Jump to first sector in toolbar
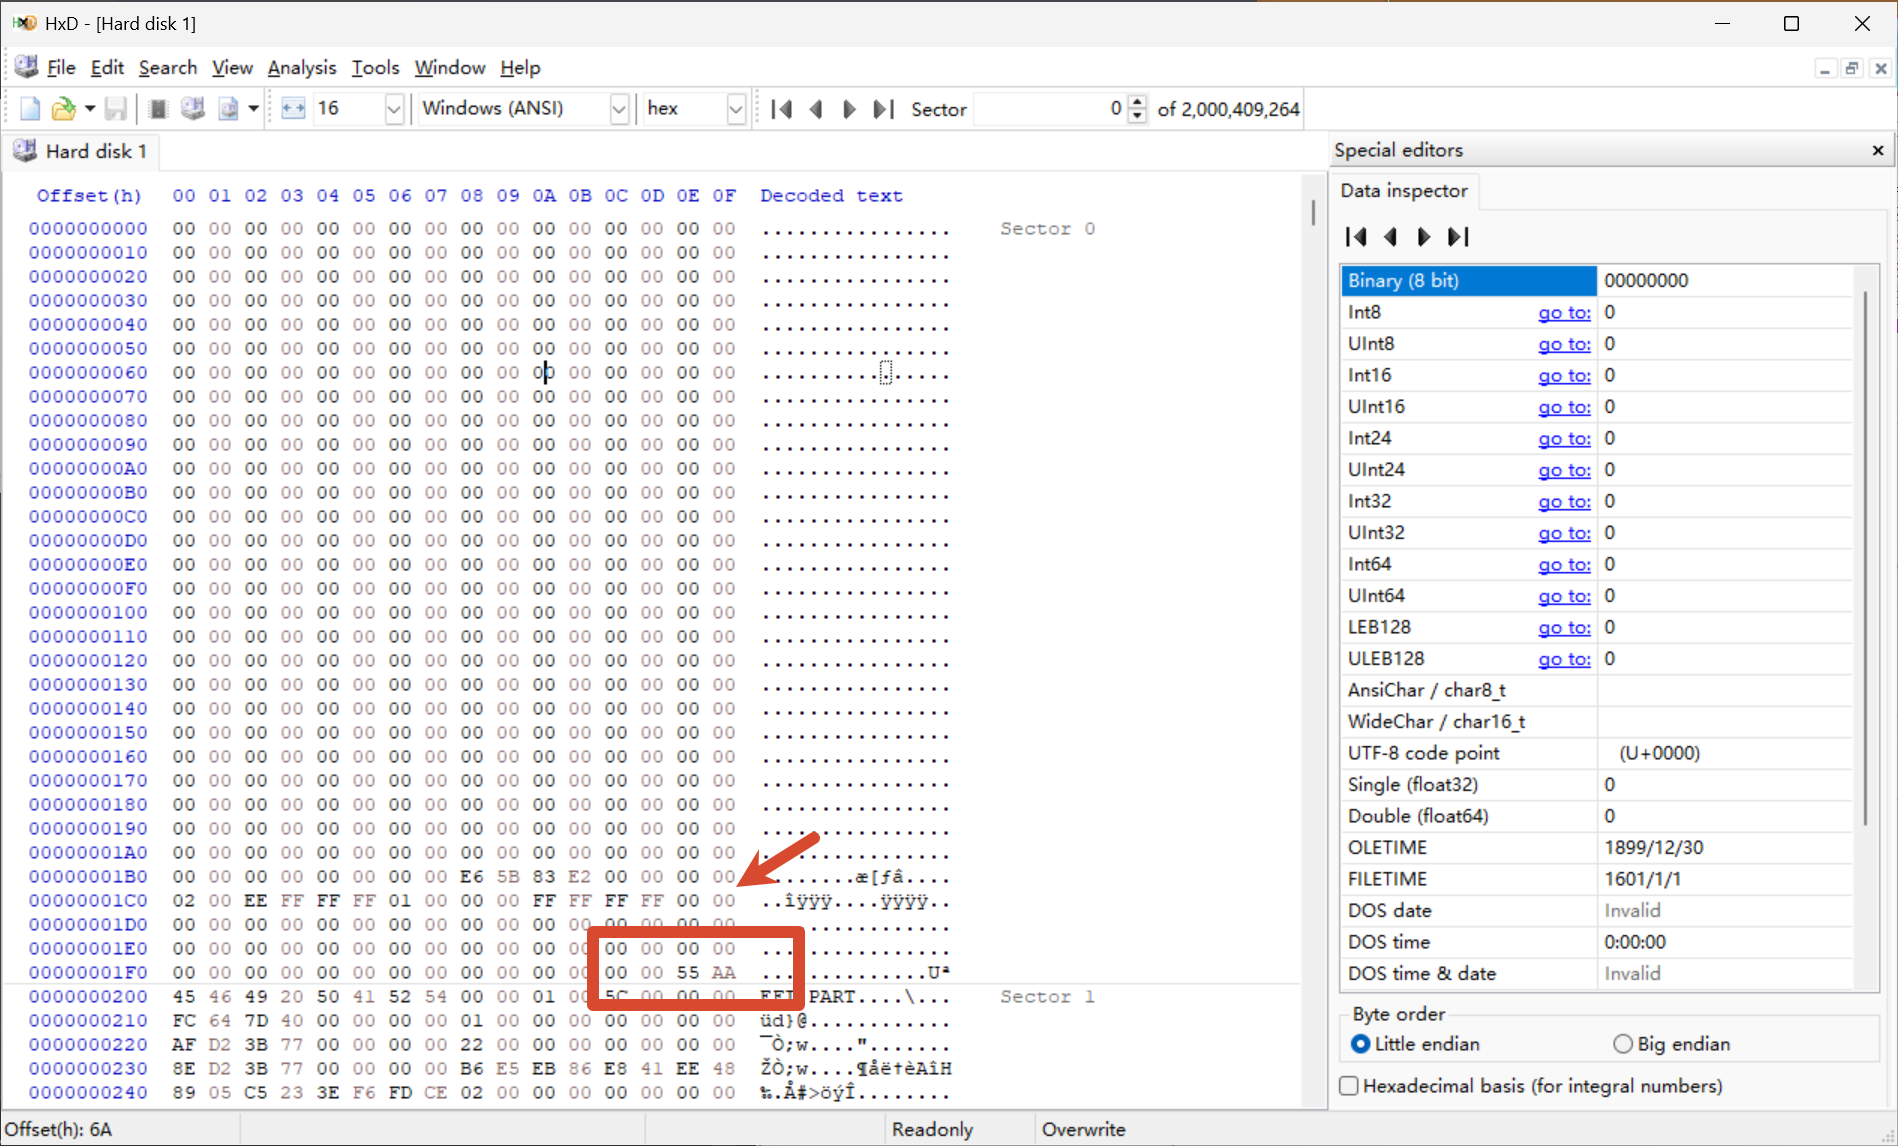The height and width of the screenshot is (1146, 1898). click(x=782, y=109)
